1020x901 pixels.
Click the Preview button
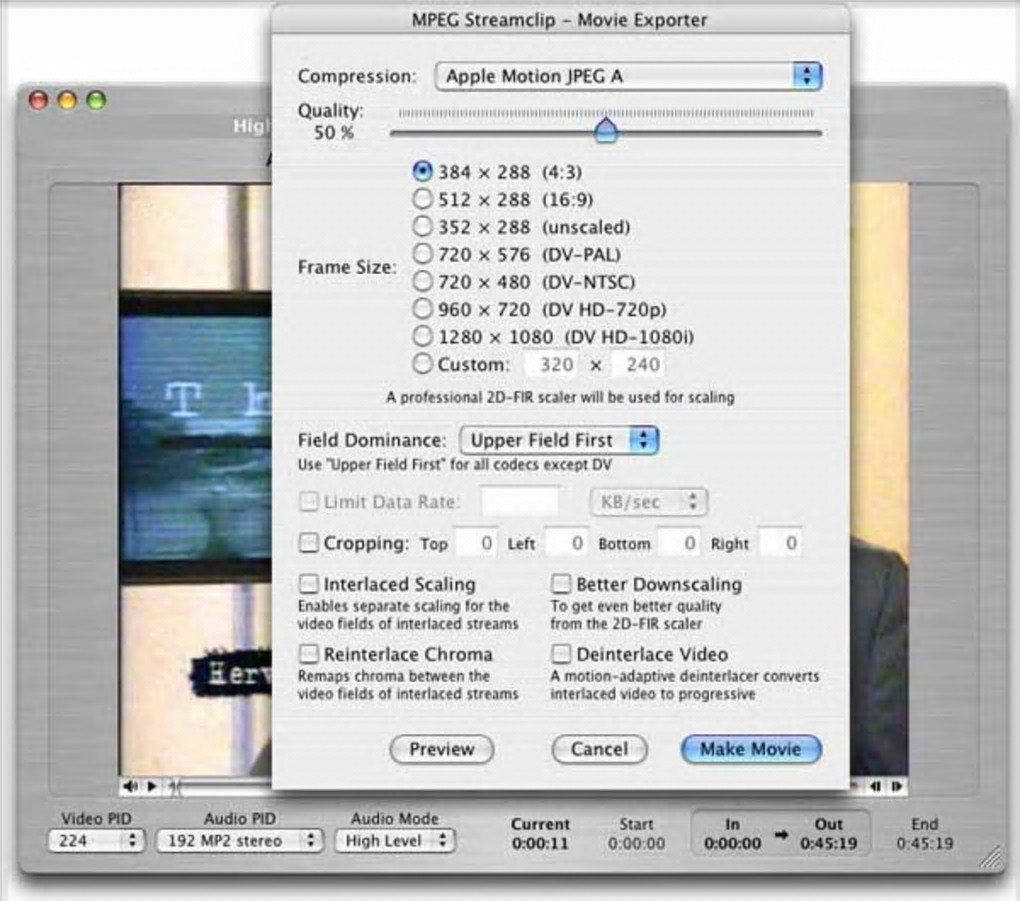click(x=442, y=749)
